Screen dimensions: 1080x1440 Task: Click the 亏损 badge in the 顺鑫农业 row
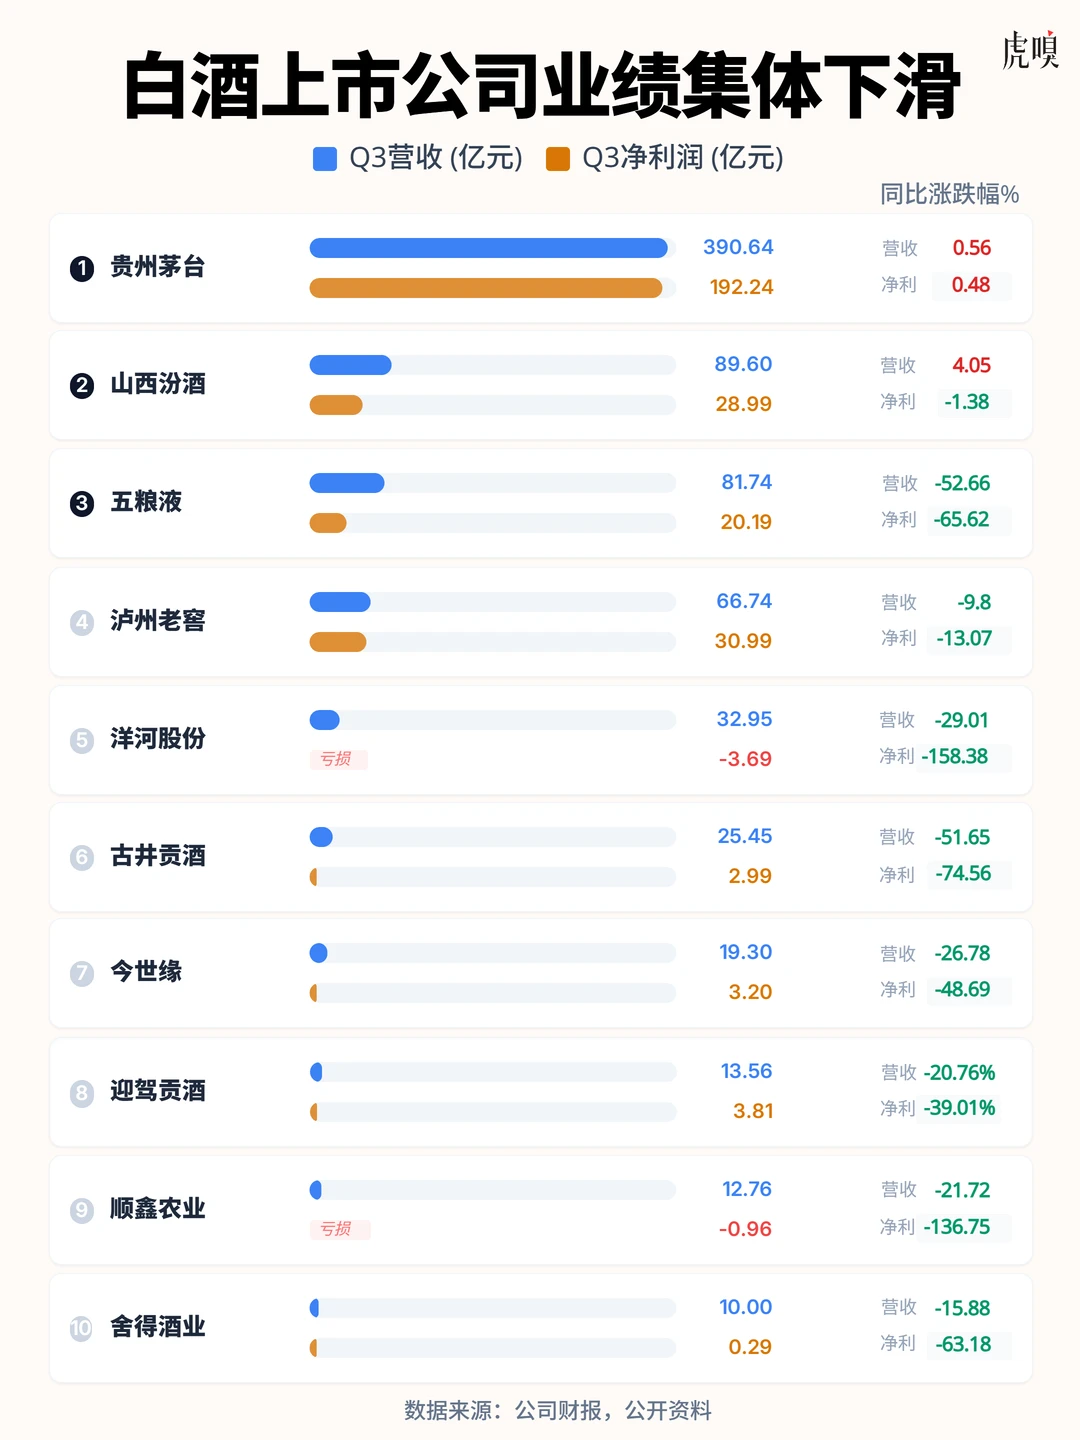[x=340, y=1229]
